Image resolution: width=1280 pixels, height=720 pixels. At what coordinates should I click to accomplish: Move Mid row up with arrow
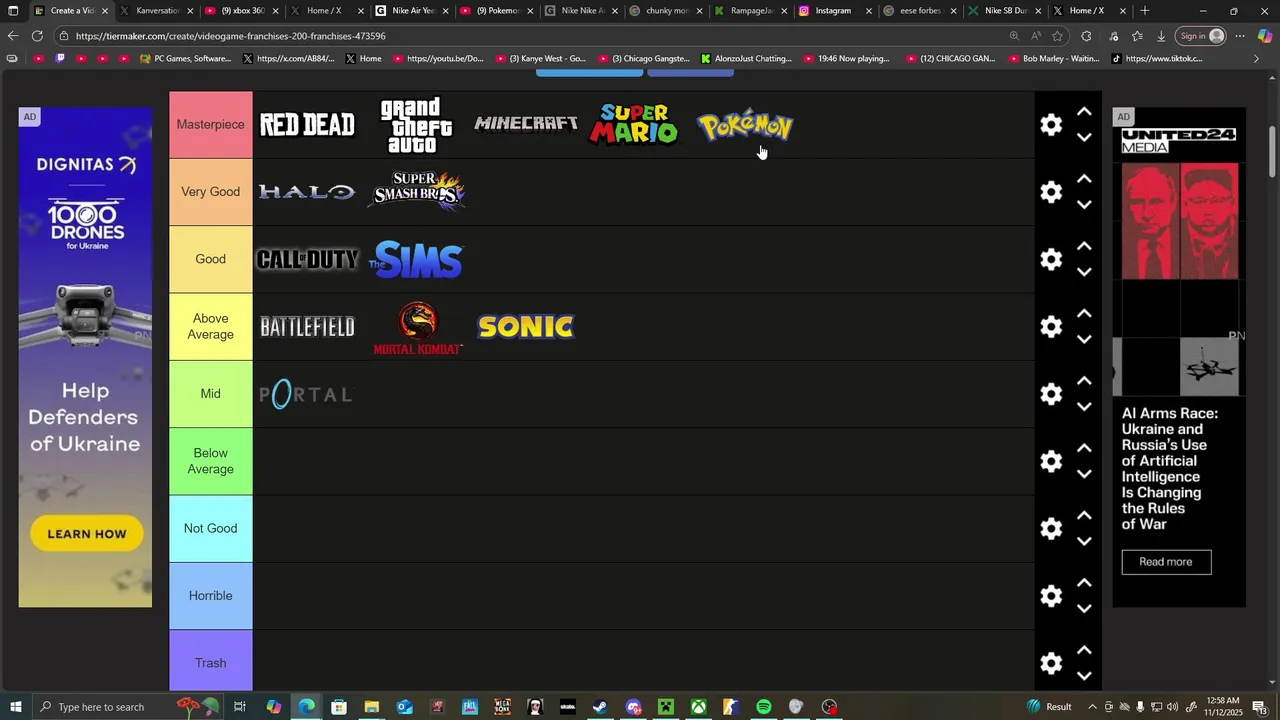click(x=1084, y=381)
